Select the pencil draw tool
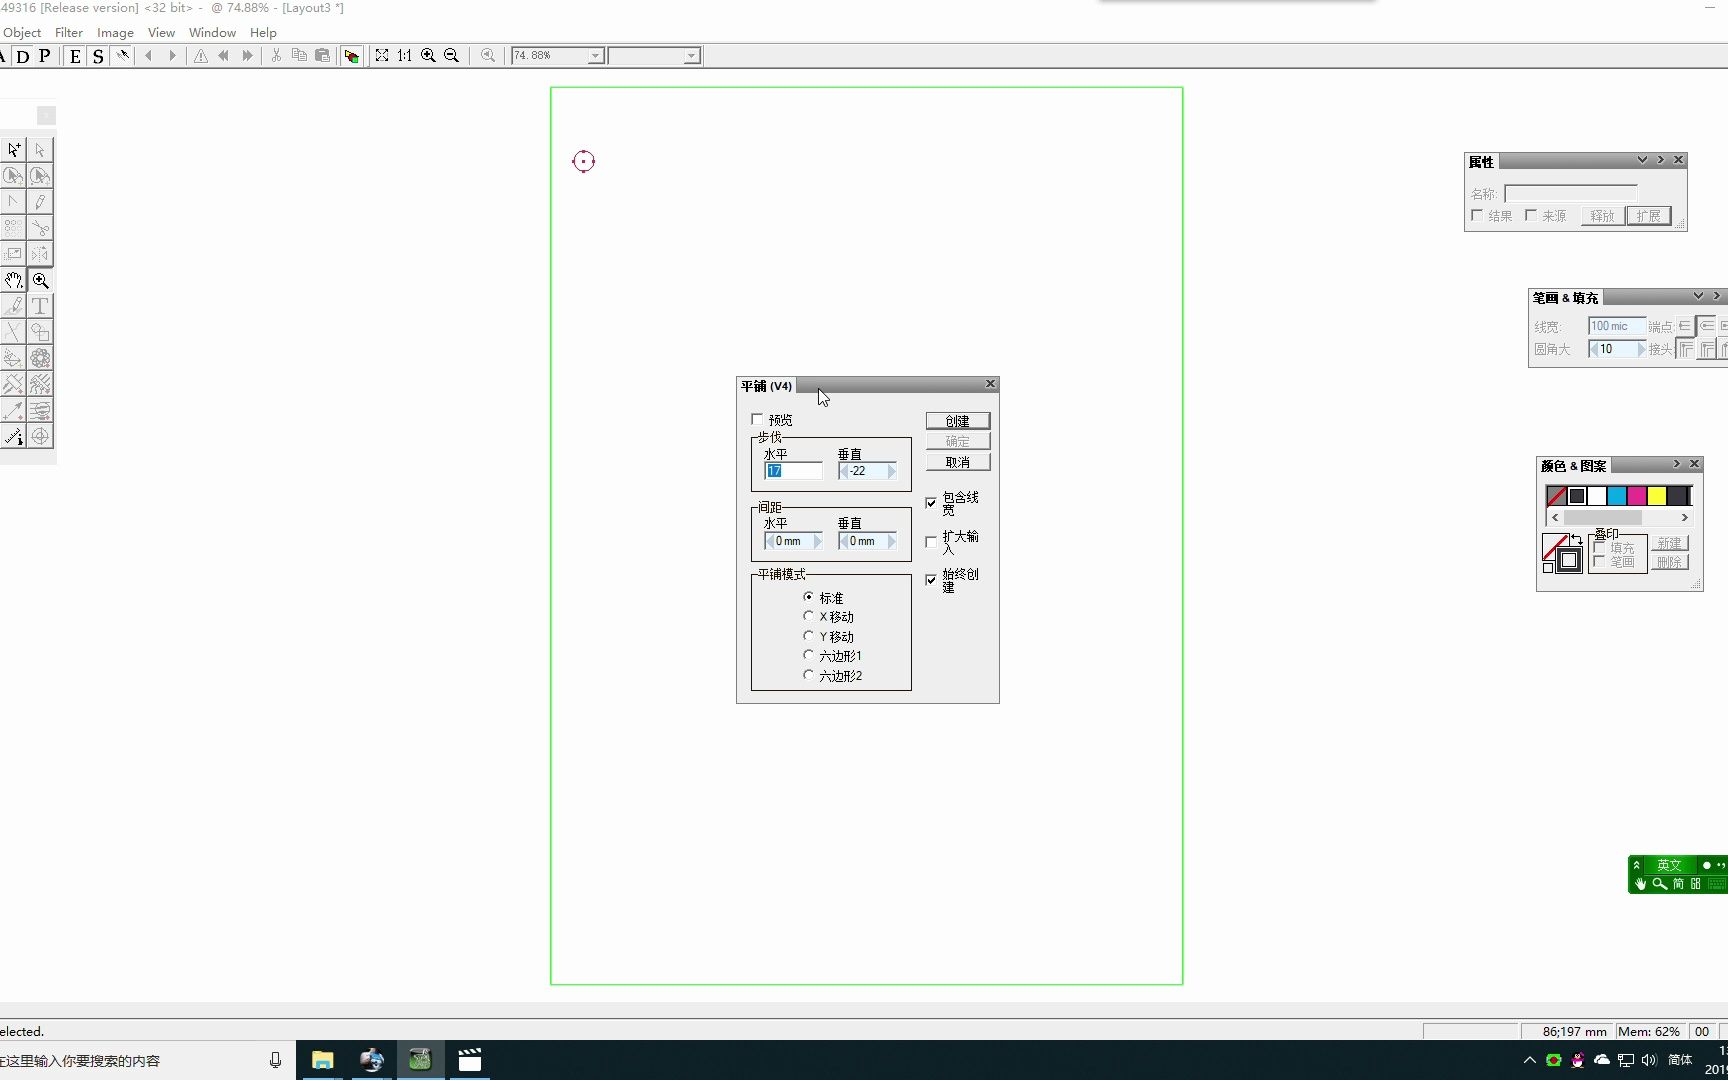Screen dimensions: 1728x1080 tap(40, 202)
